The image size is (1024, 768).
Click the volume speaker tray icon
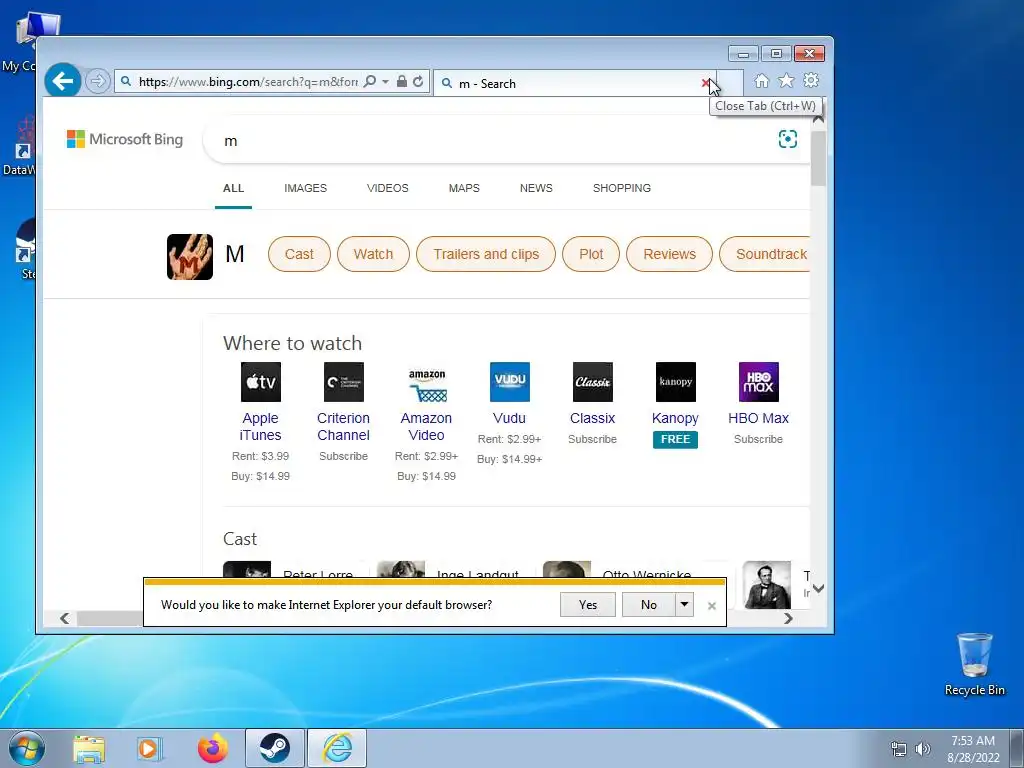coord(922,749)
